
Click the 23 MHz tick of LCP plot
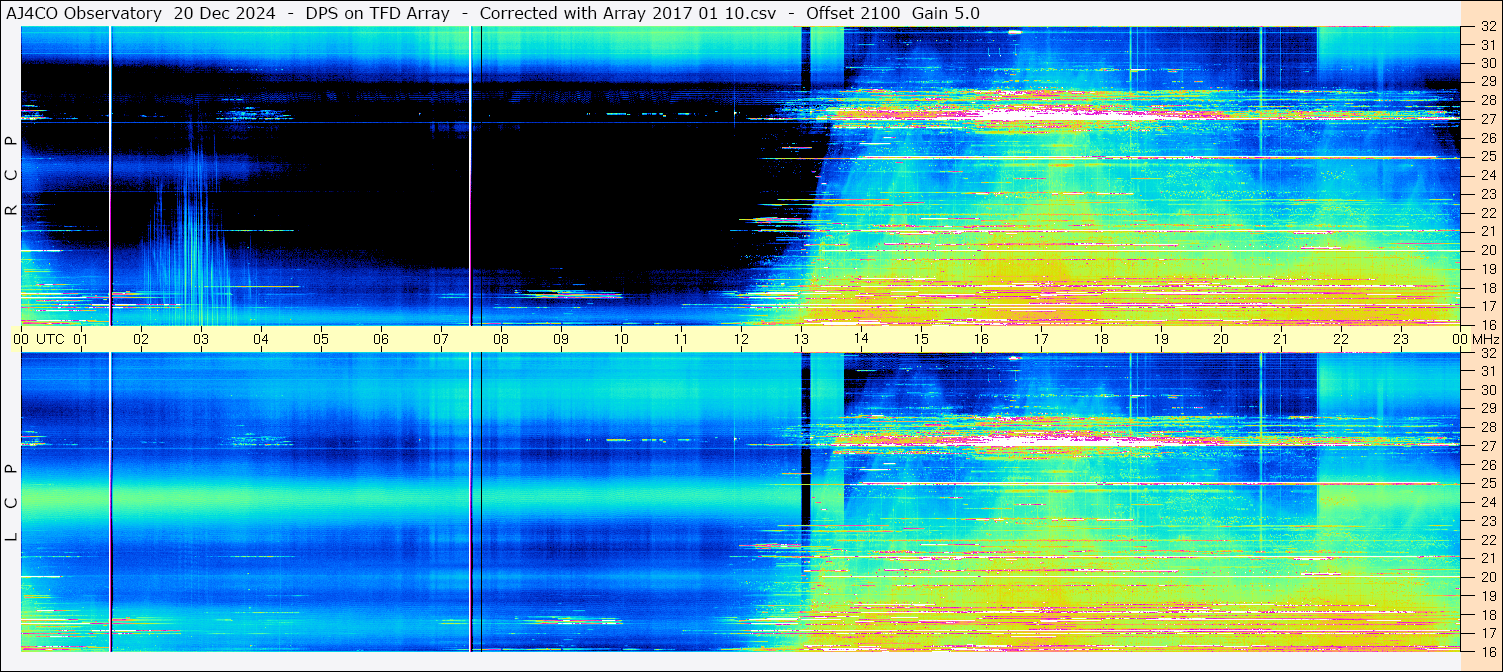(x=1487, y=521)
